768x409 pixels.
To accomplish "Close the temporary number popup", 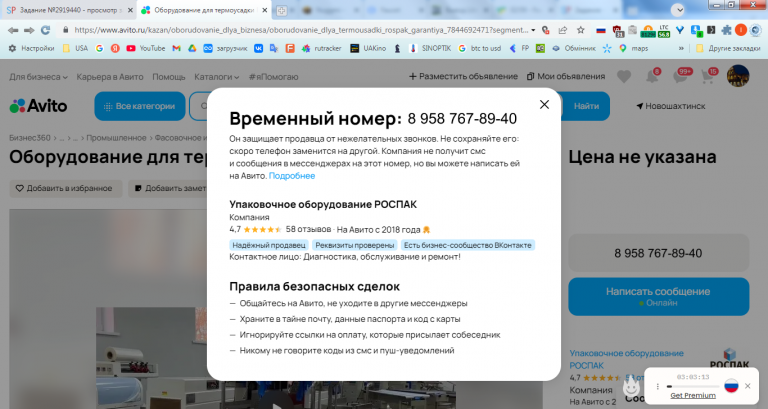I will point(544,104).
